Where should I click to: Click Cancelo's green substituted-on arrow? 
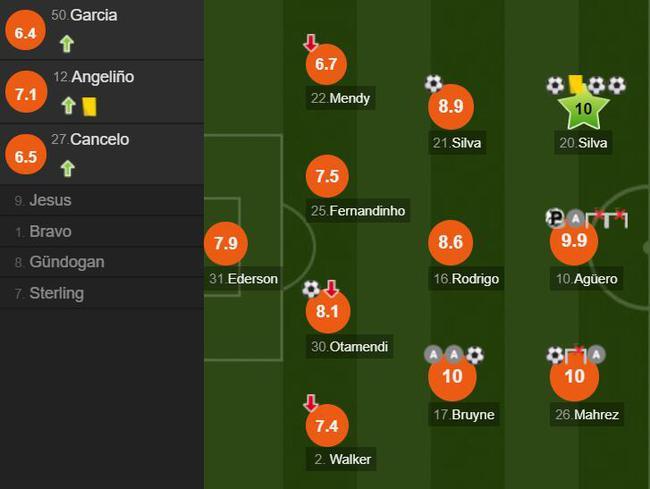click(68, 168)
